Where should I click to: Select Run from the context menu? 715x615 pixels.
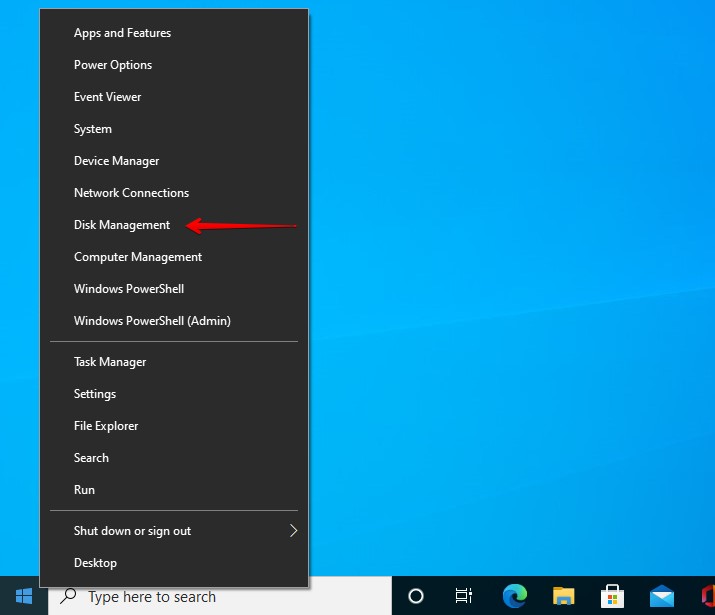(85, 490)
